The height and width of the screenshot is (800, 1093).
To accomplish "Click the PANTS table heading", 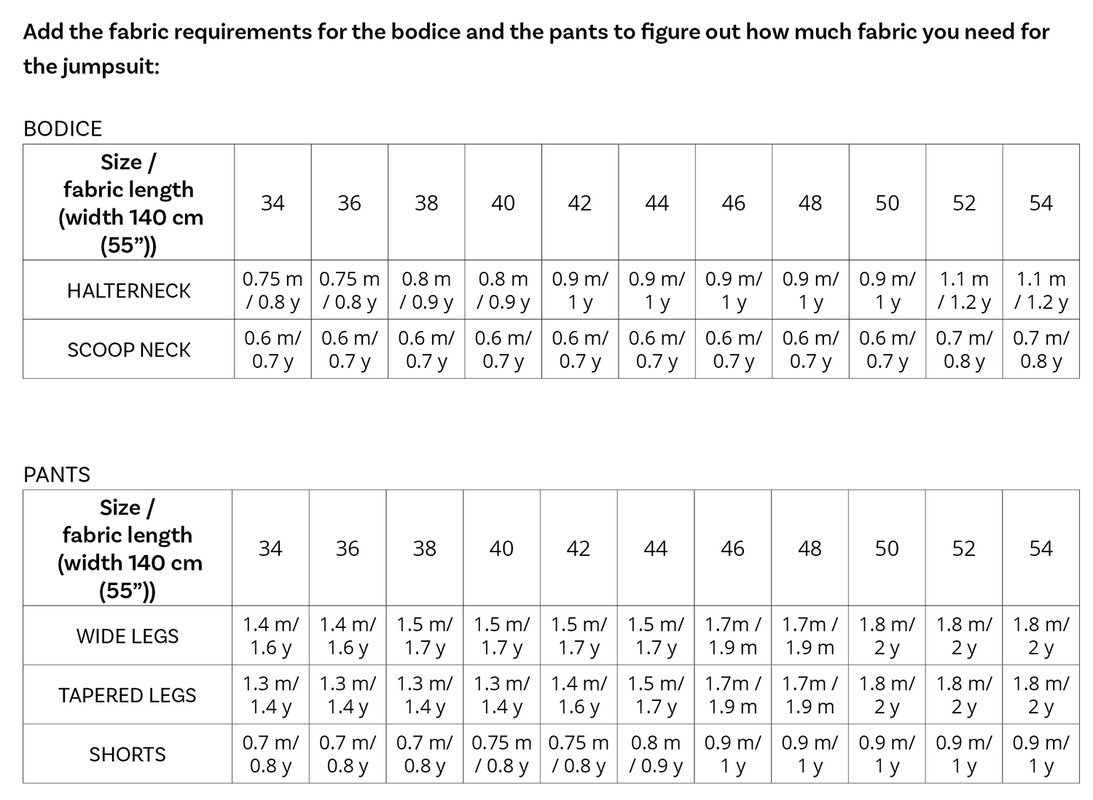I will pyautogui.click(x=56, y=475).
